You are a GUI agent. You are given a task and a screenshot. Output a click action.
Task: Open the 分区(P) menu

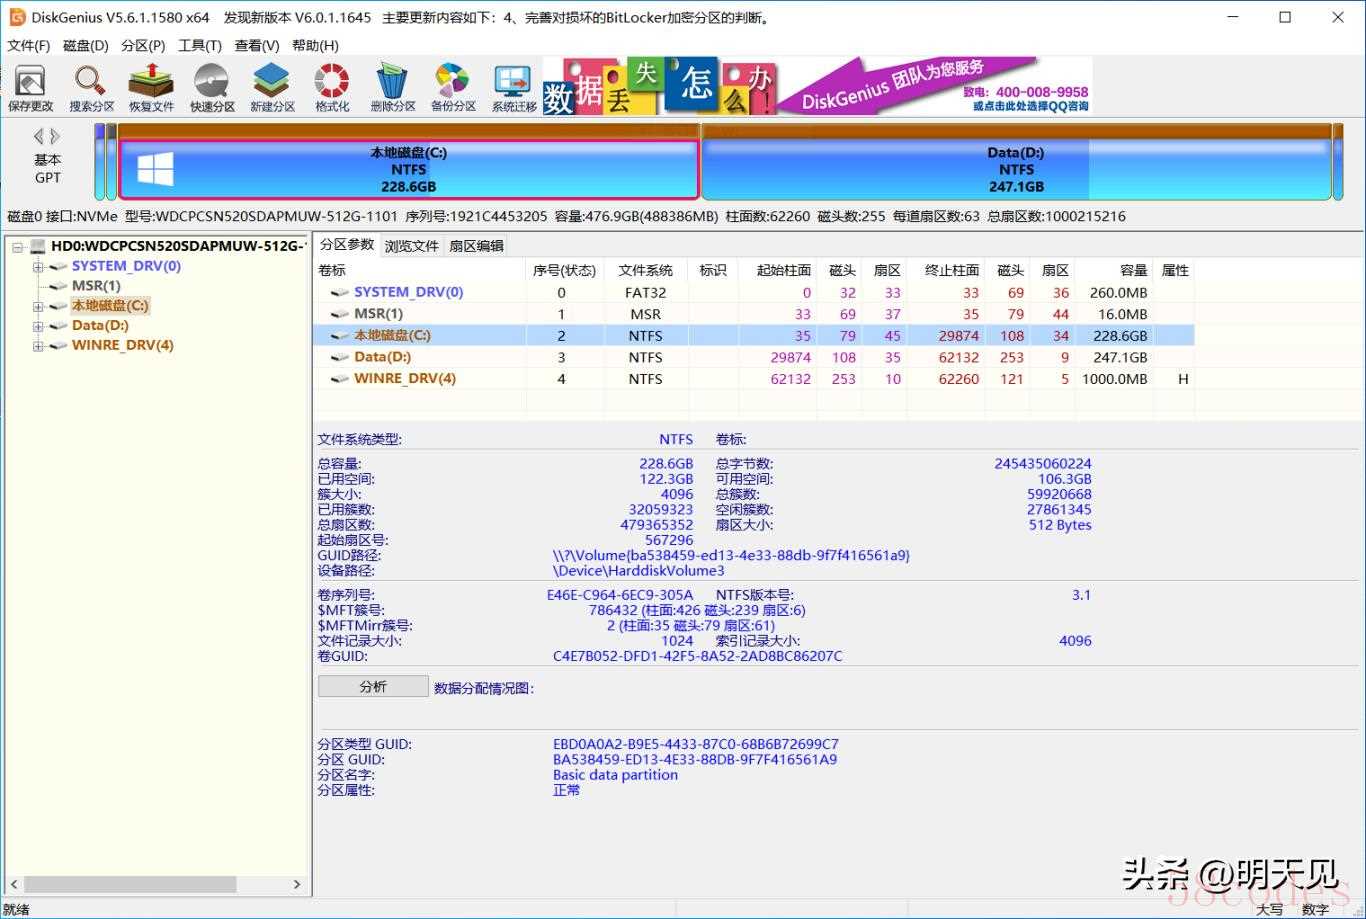click(143, 45)
